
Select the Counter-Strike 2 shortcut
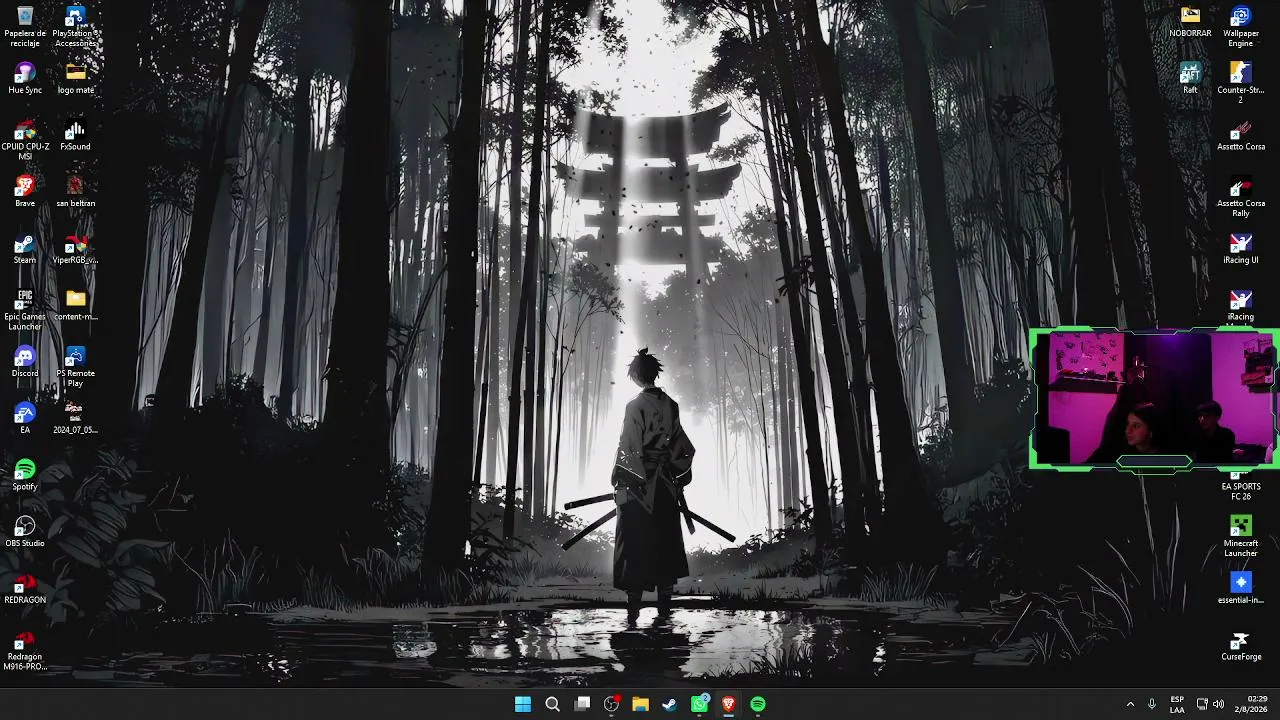click(1241, 84)
